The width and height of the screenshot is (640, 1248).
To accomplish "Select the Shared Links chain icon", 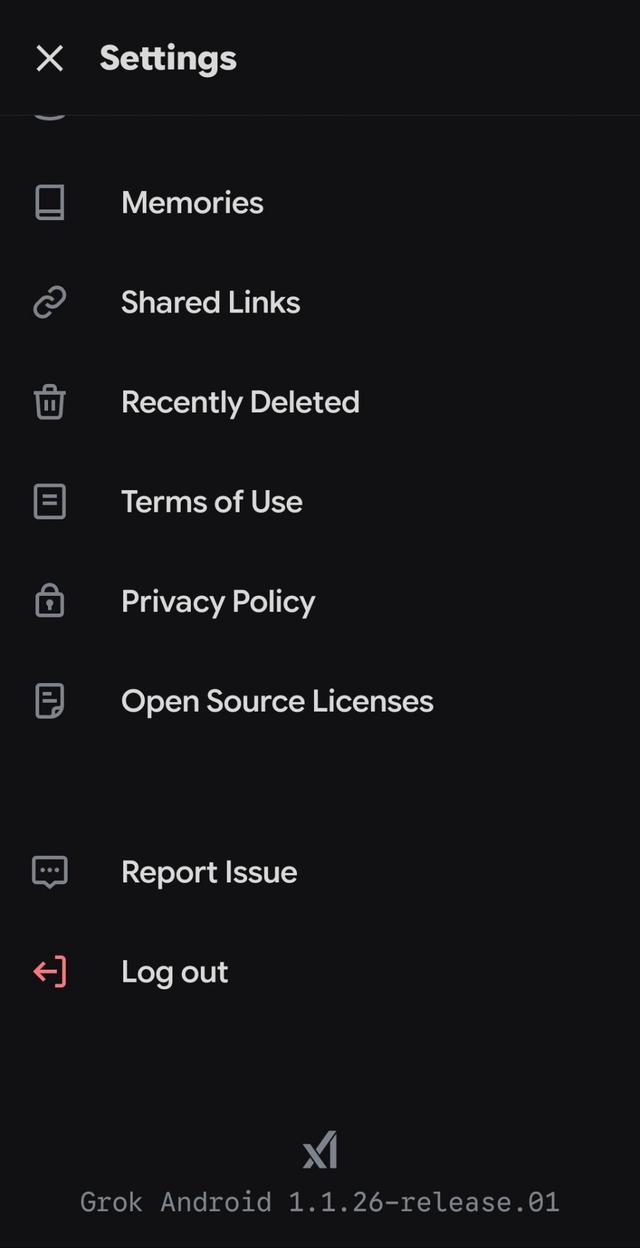I will (49, 302).
